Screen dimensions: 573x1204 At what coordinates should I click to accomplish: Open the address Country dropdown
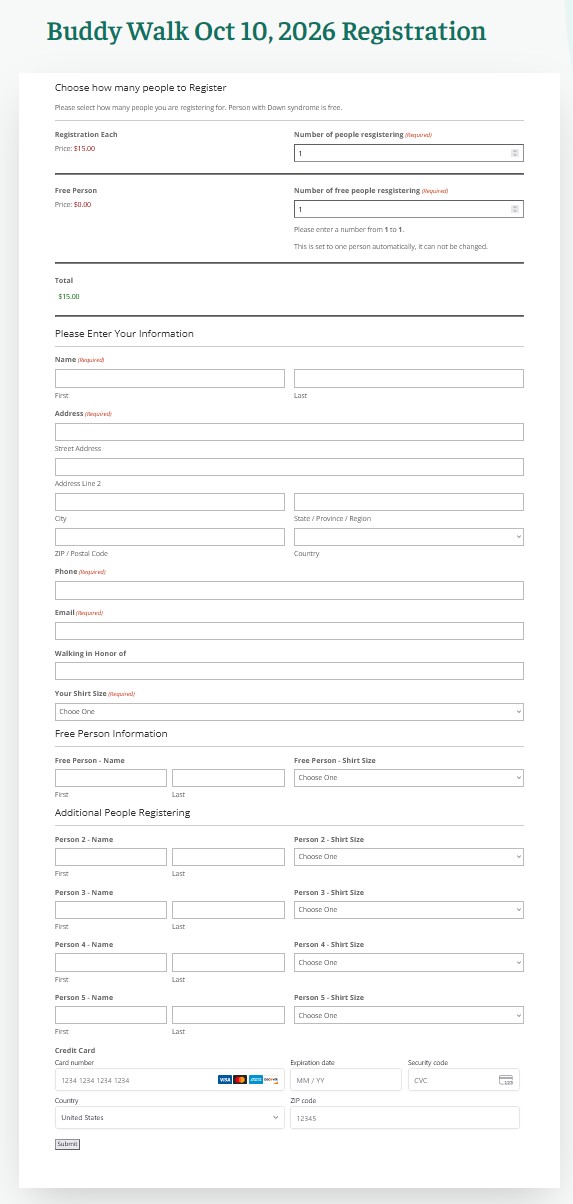click(409, 537)
